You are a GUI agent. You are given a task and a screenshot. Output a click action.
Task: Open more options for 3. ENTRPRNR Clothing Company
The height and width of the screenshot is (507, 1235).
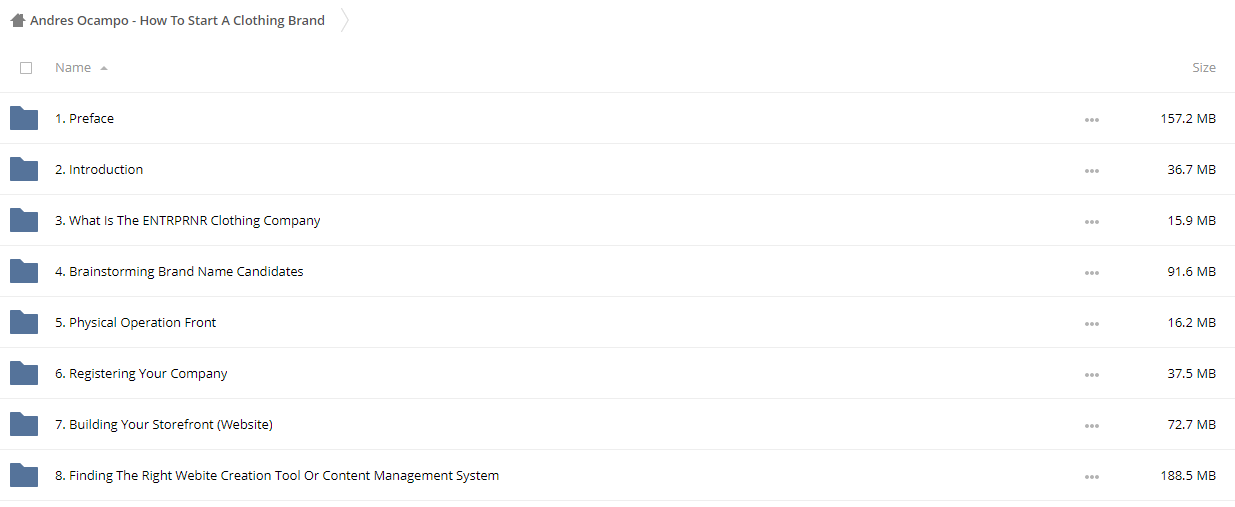tap(1091, 222)
